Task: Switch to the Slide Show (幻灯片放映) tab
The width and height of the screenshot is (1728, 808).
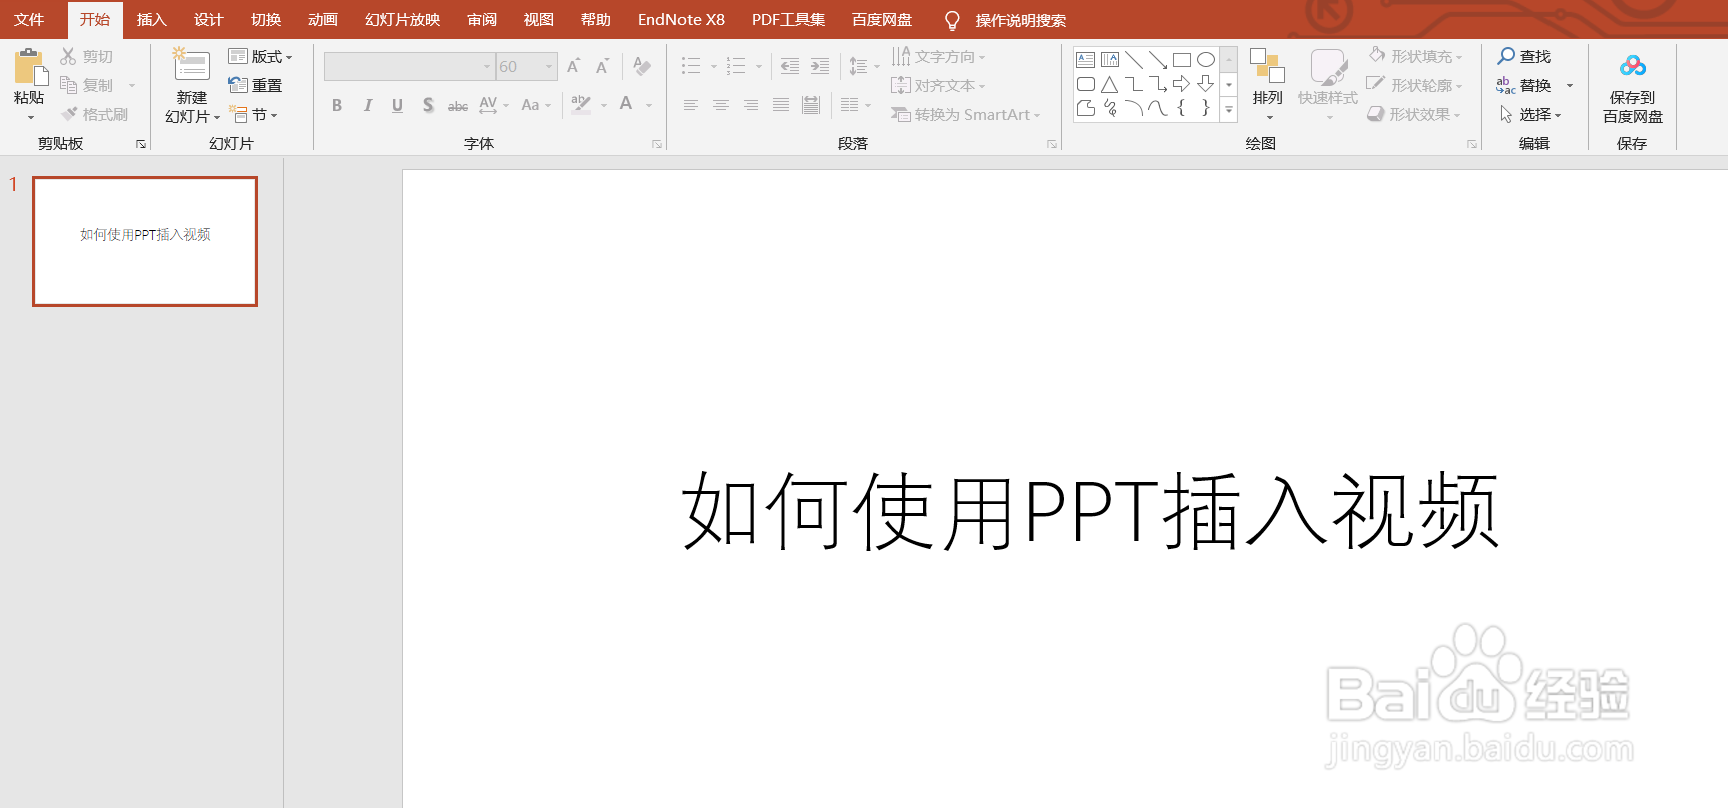Action: (x=402, y=20)
